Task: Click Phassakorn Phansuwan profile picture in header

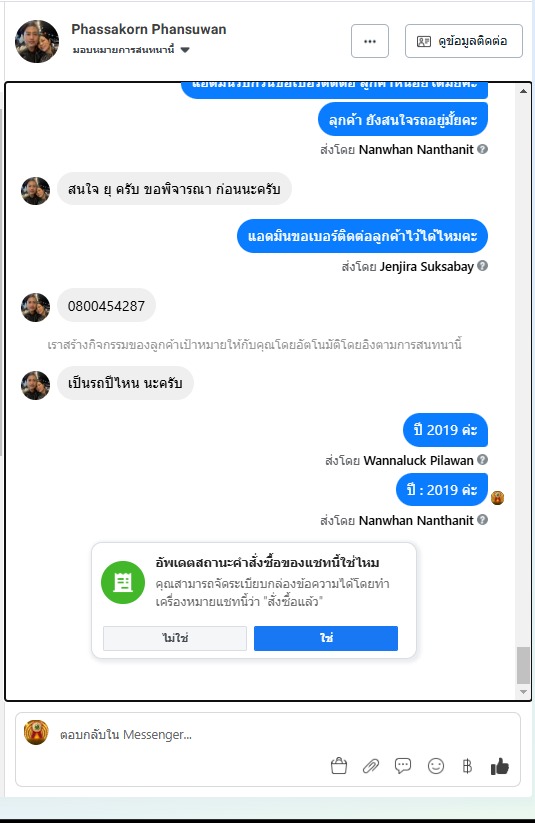Action: (x=37, y=41)
